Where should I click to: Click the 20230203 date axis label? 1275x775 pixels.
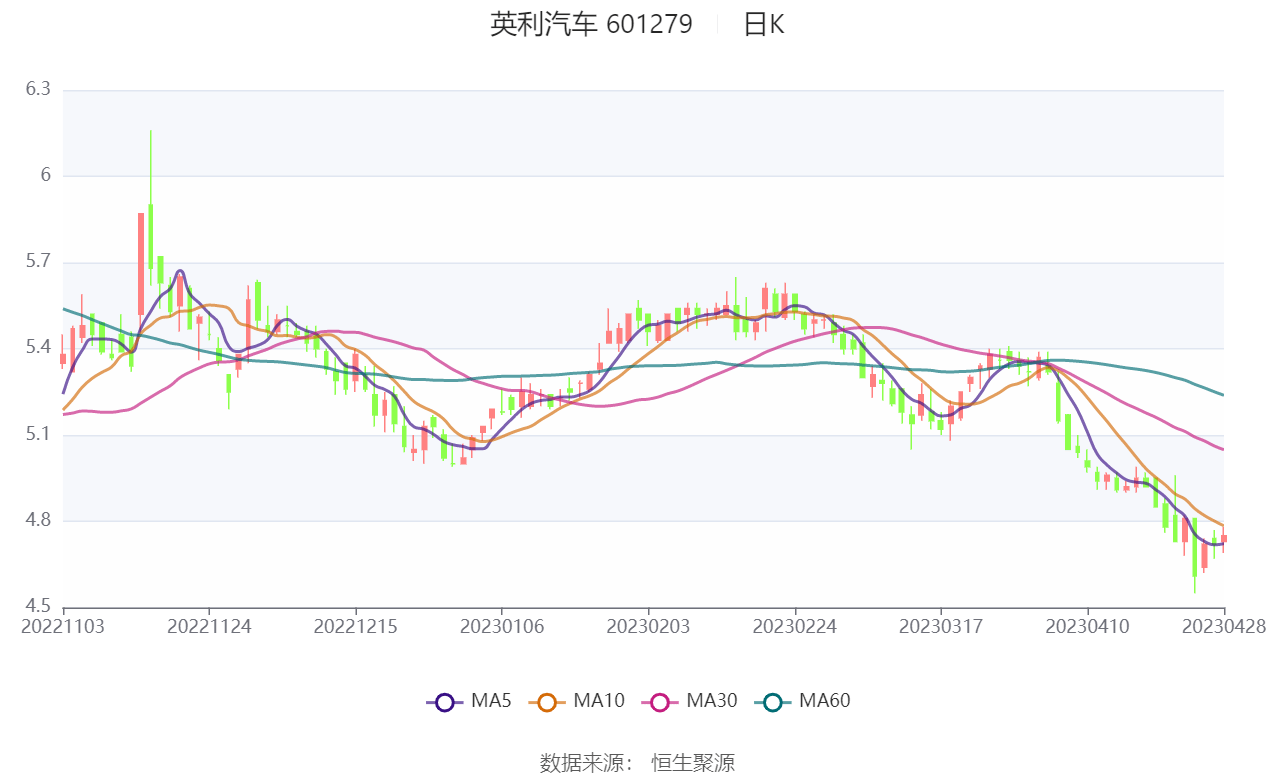[x=648, y=627]
